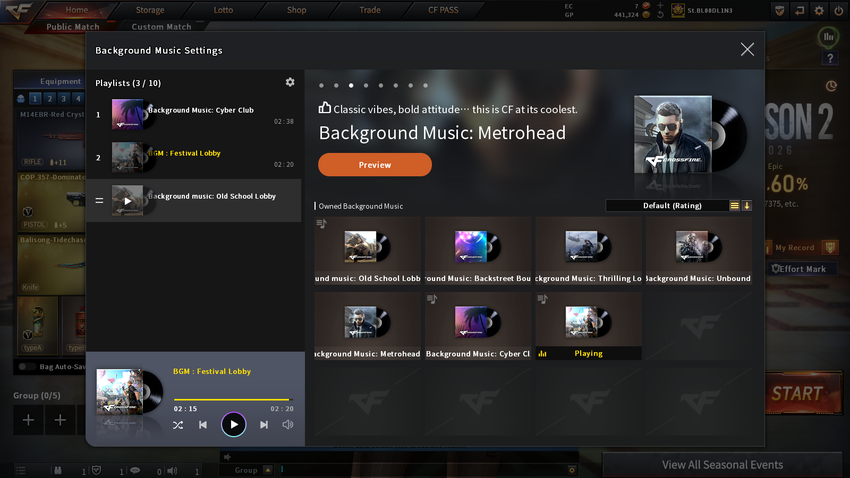Viewport: 850px width, 478px height.
Task: Play Old School Lobby from the playlist
Action: [x=127, y=201]
